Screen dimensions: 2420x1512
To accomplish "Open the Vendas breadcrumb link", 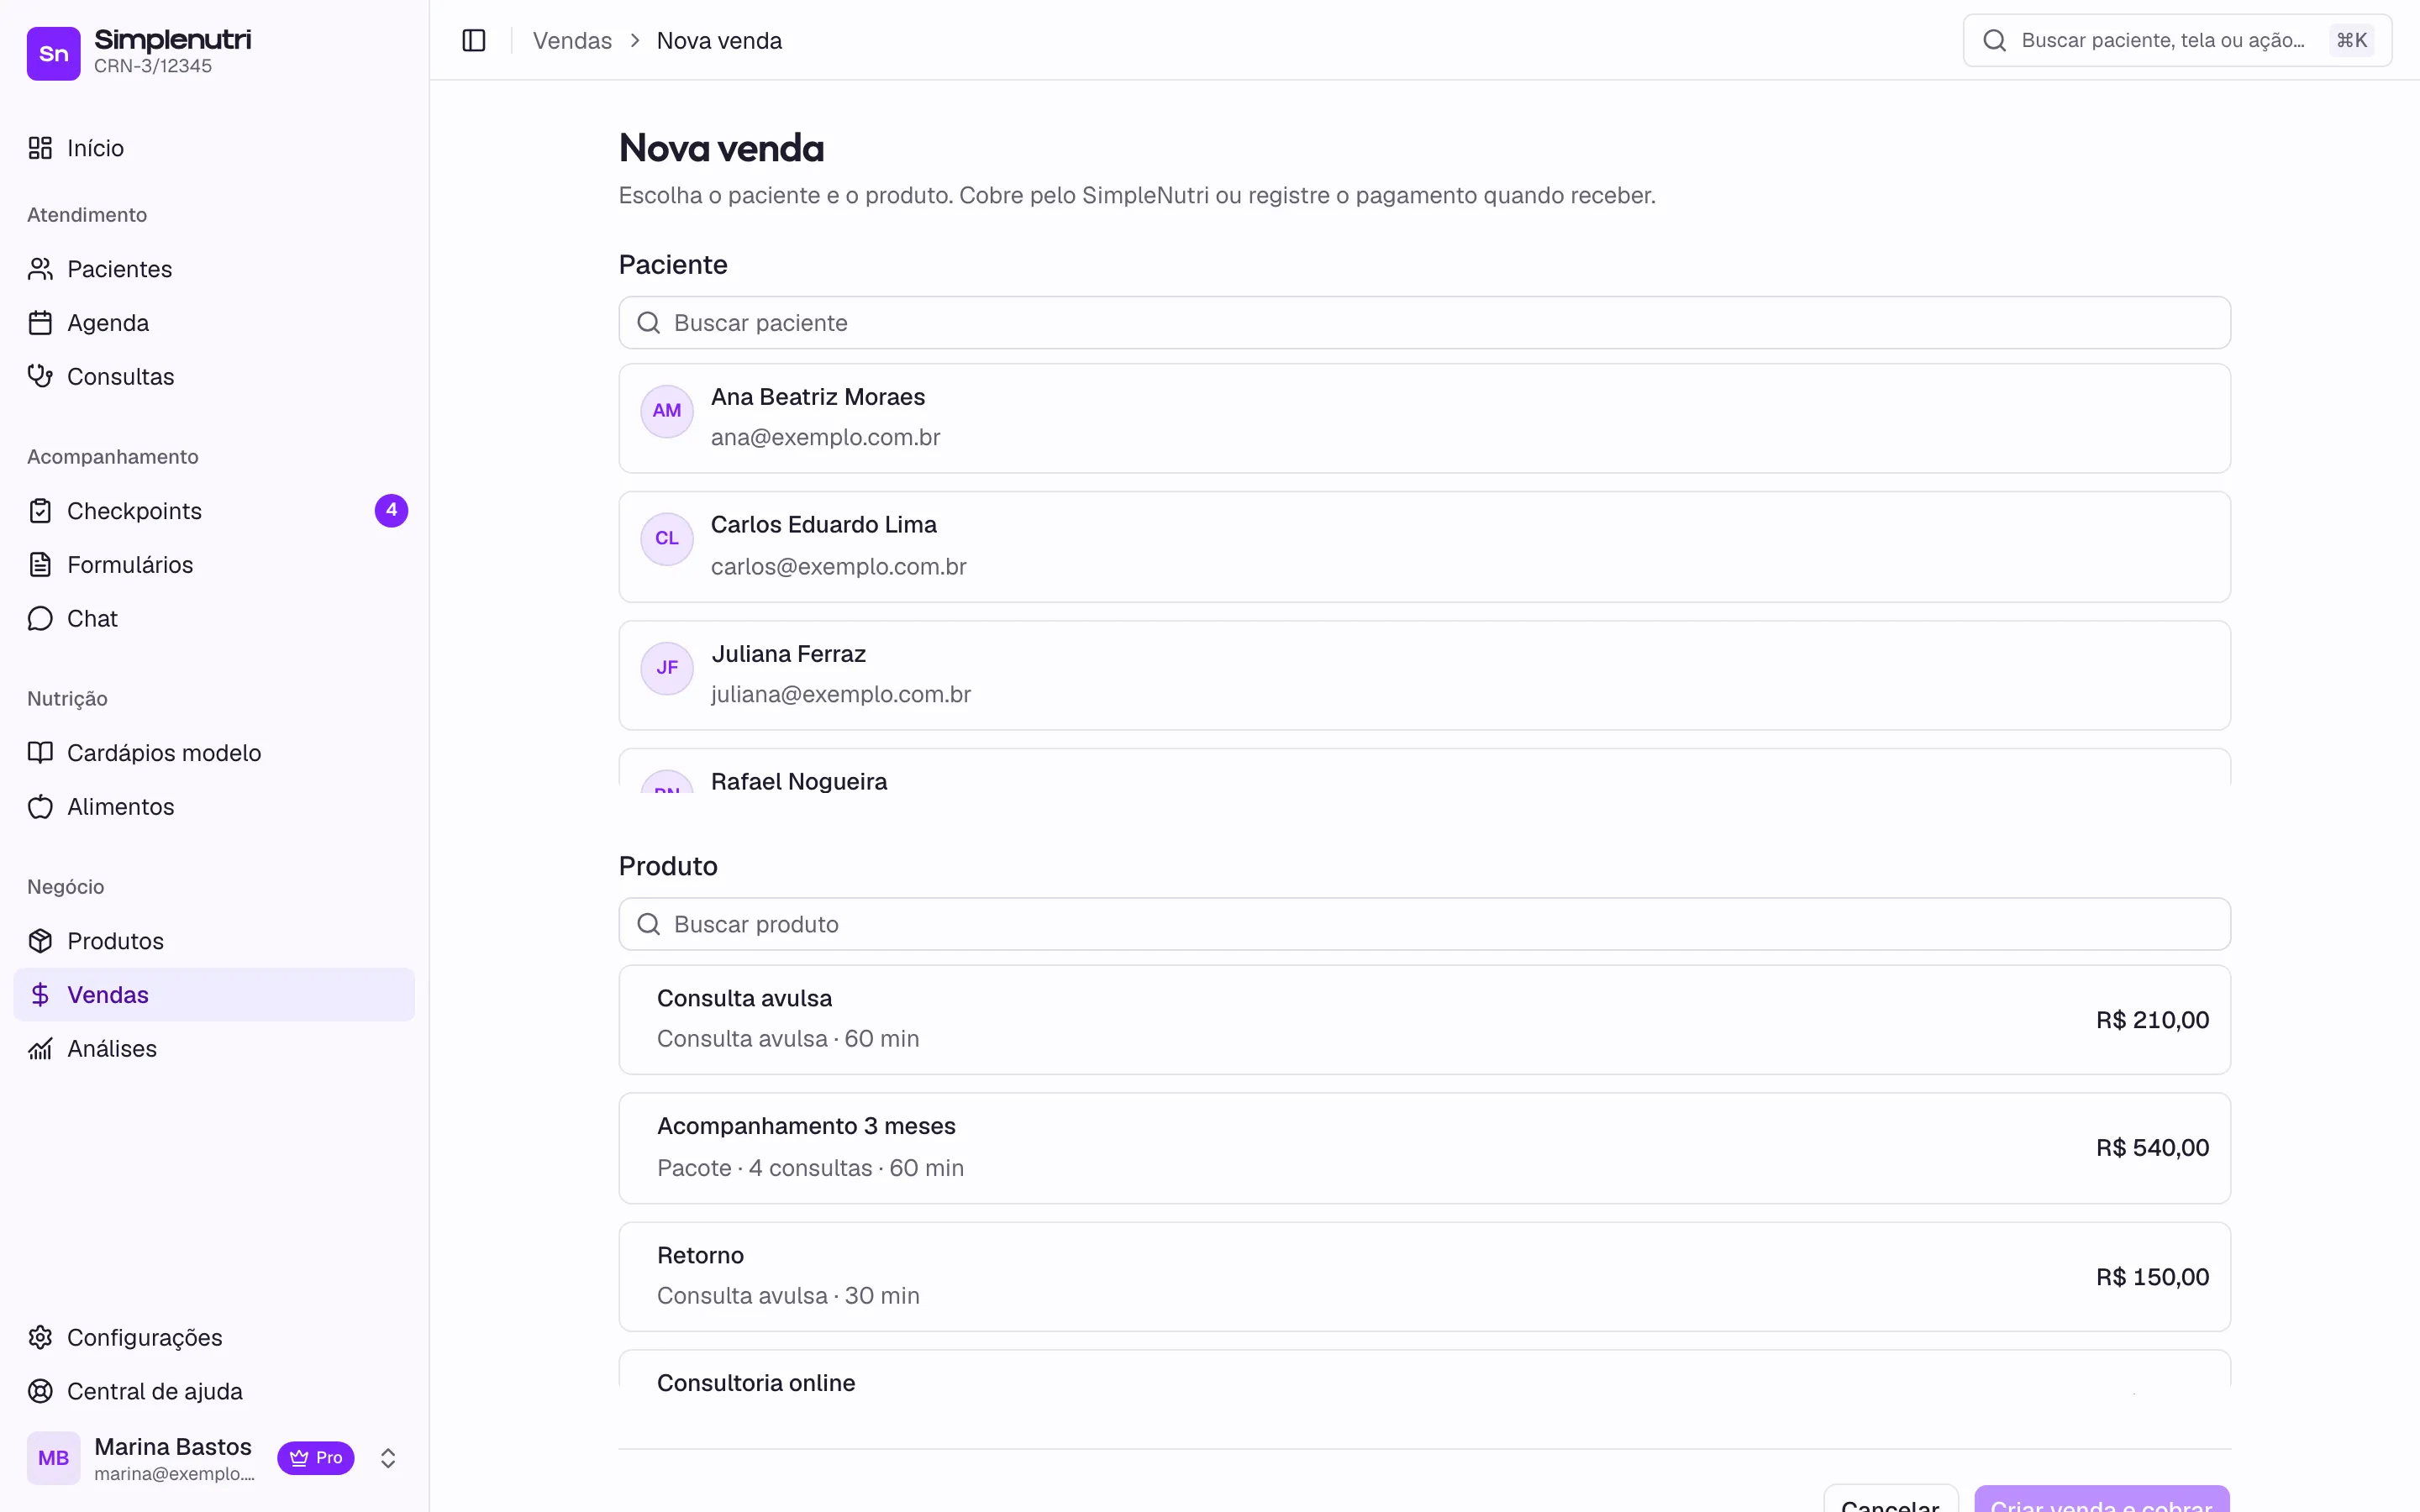I will [572, 41].
